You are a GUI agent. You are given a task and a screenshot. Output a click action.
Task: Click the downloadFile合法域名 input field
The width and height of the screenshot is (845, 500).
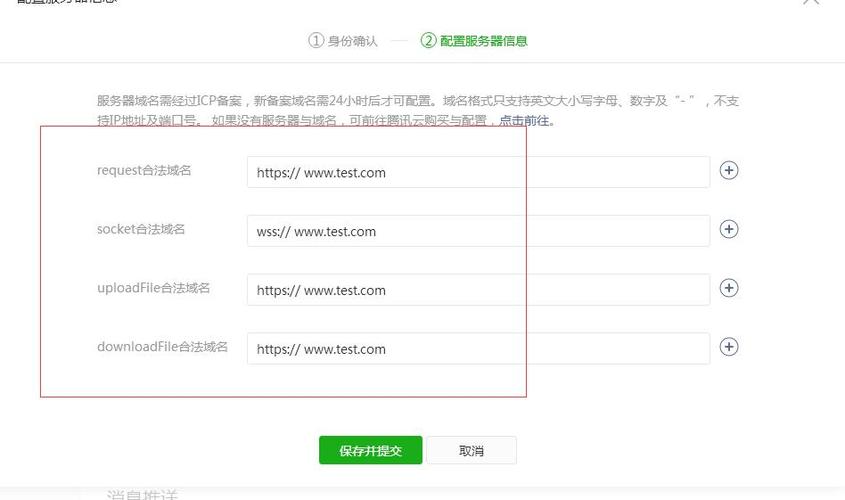pyautogui.click(x=479, y=349)
